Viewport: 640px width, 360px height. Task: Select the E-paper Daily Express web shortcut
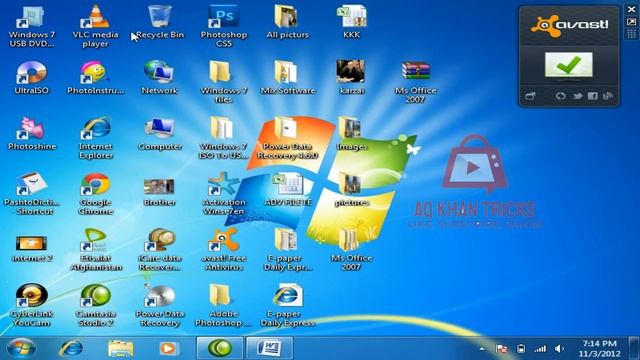pos(287,305)
